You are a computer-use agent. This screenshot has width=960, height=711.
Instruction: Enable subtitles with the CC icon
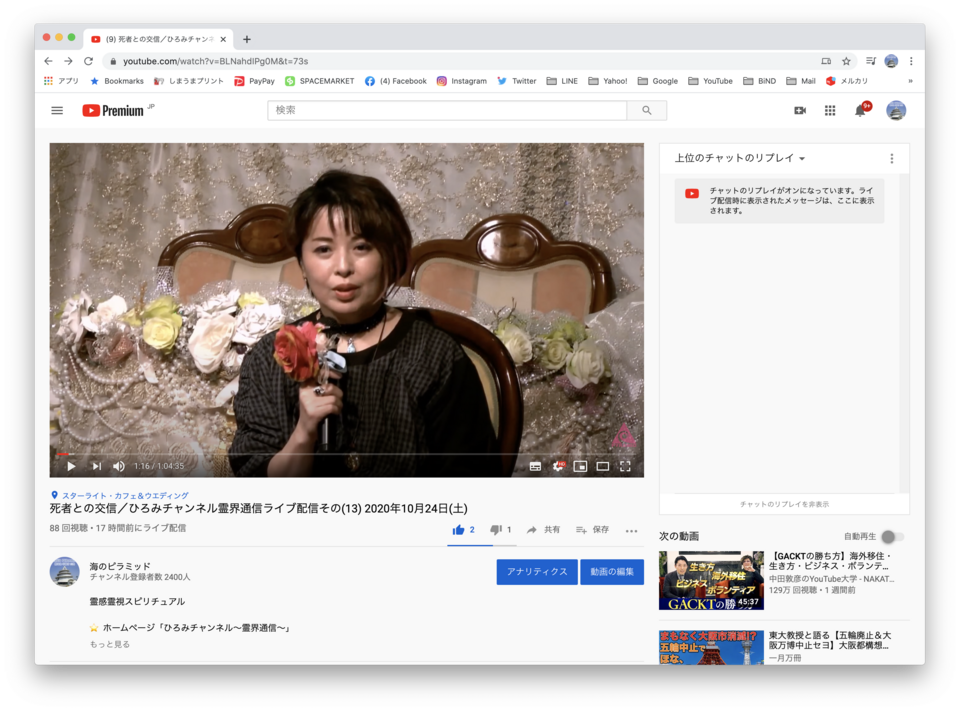click(x=535, y=466)
